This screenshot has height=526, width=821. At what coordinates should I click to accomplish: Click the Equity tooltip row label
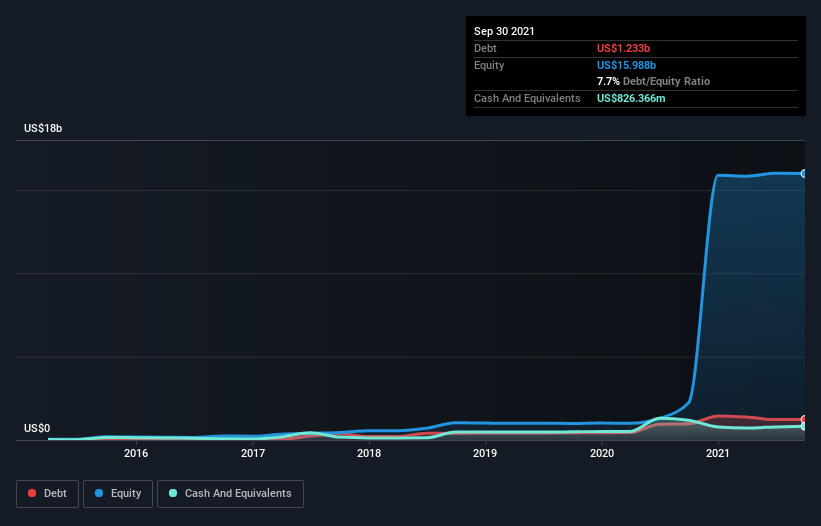tap(489, 65)
